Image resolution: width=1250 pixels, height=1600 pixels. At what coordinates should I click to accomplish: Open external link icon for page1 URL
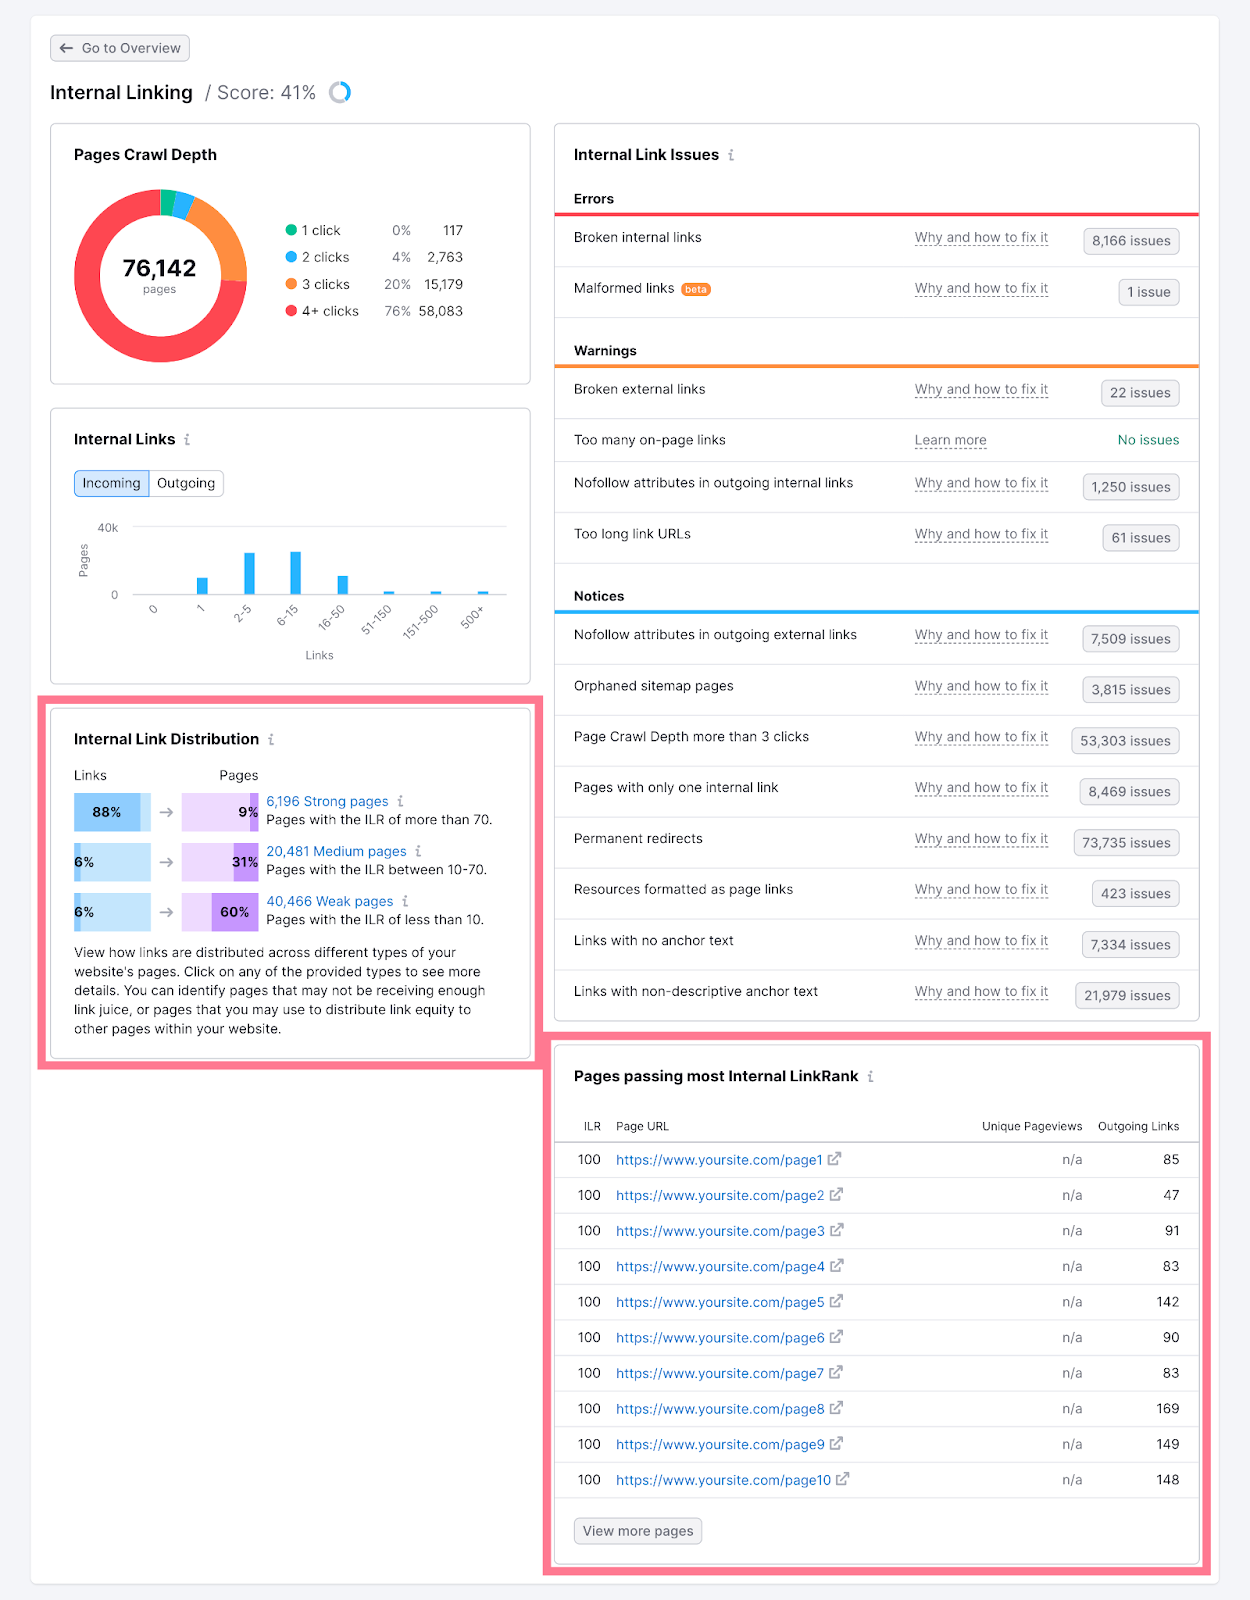834,1159
